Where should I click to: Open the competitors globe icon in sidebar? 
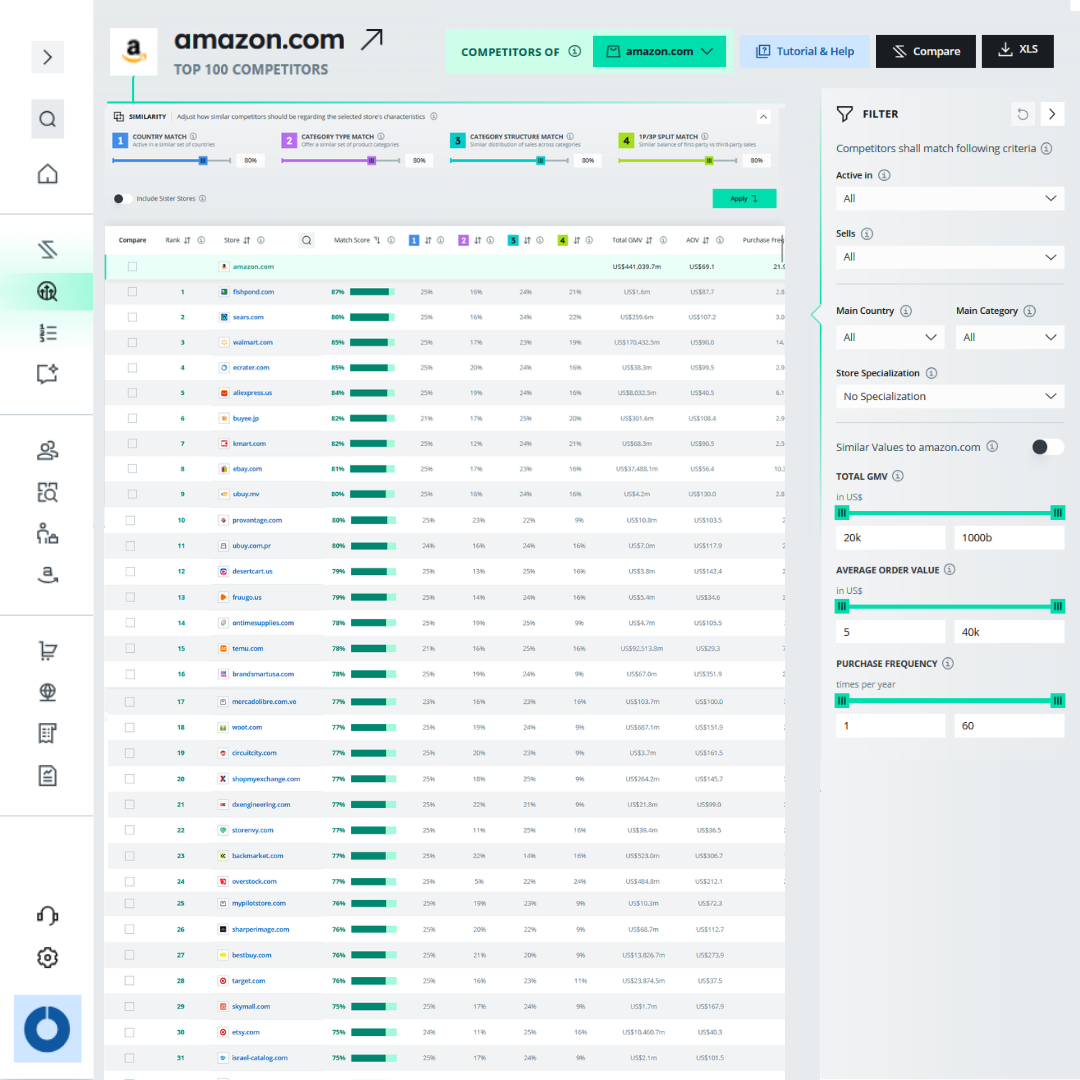click(x=48, y=291)
